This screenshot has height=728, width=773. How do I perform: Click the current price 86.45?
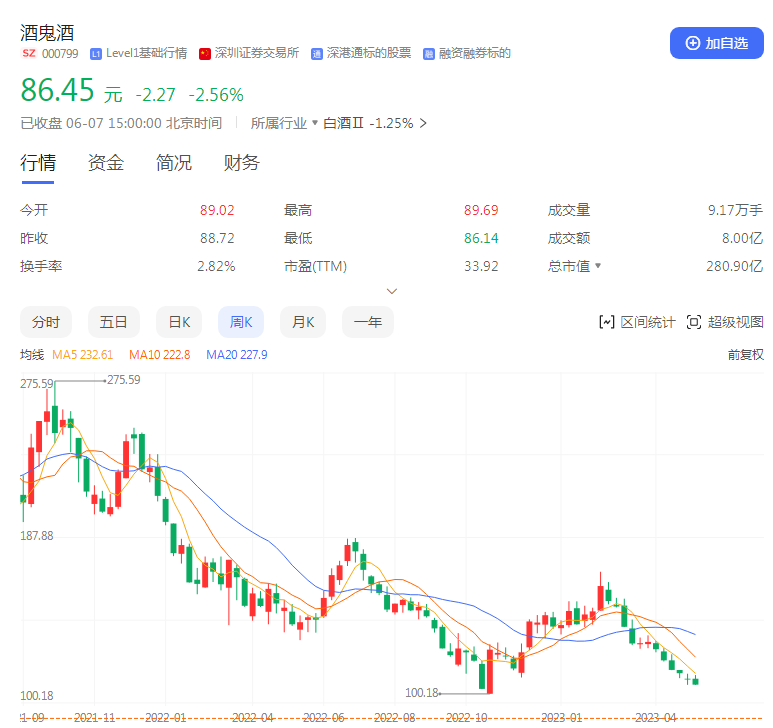coord(57,90)
